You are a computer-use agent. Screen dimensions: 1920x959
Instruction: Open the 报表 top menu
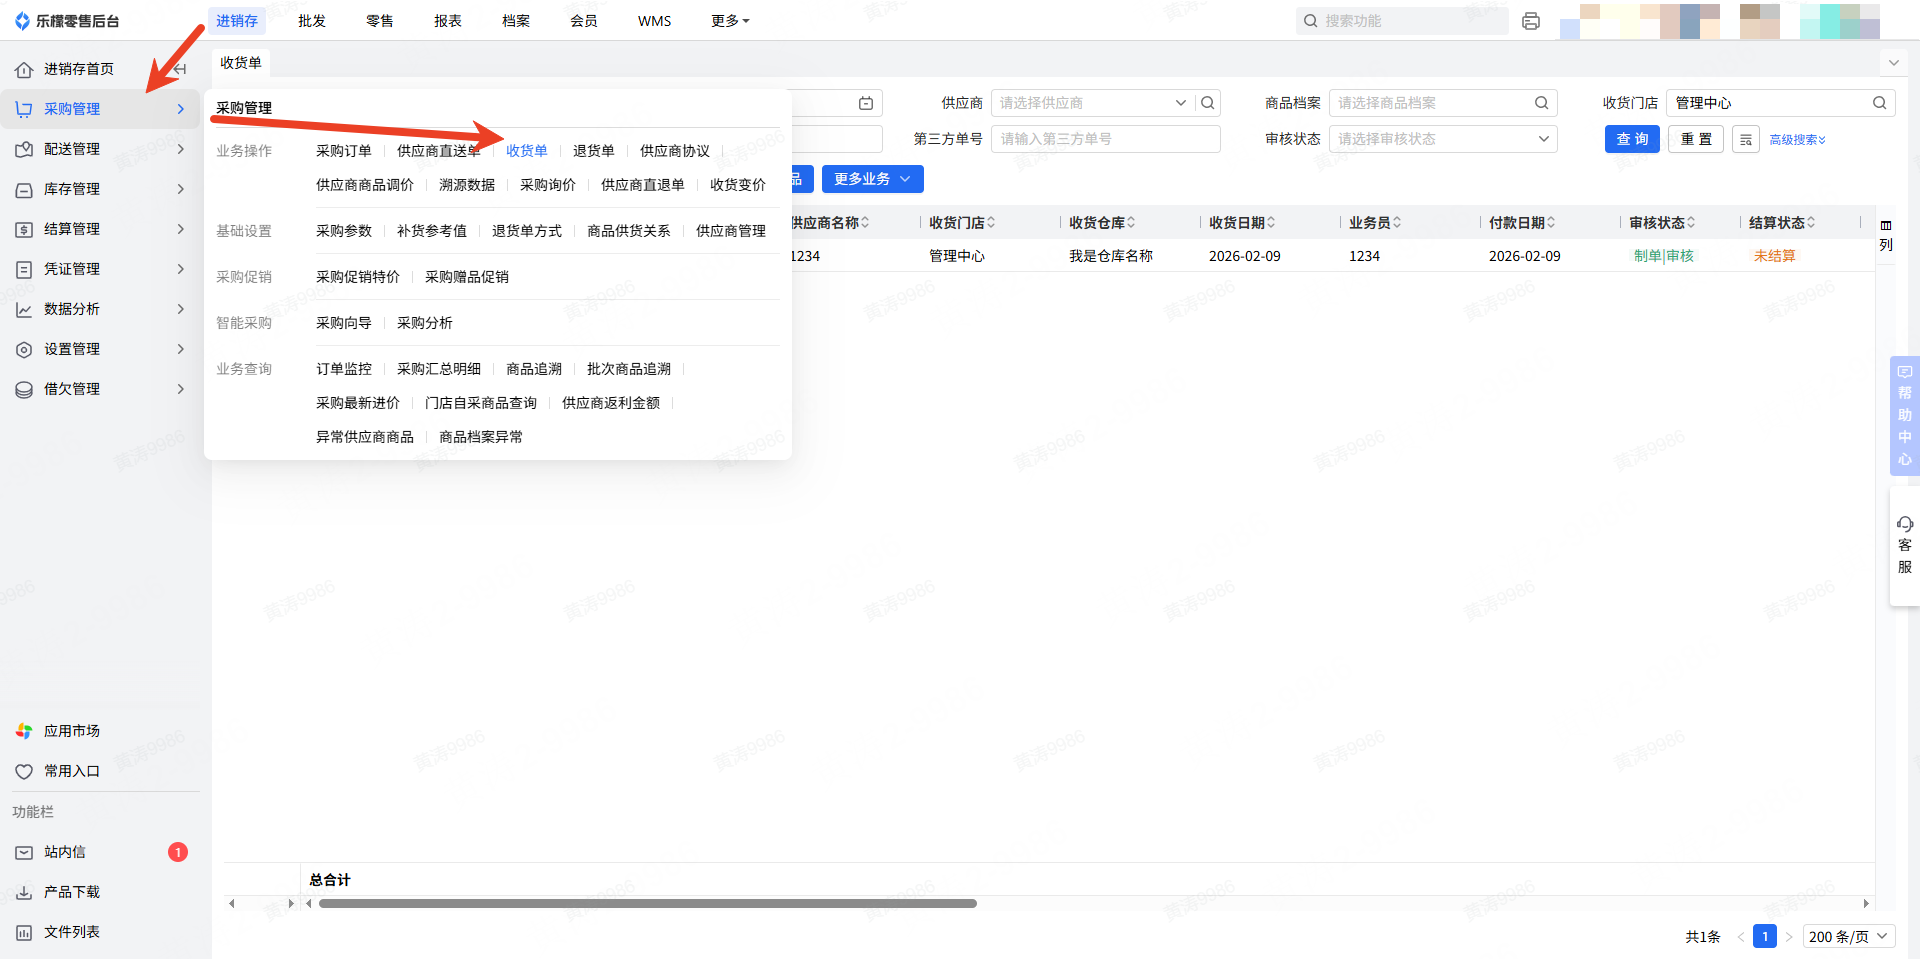(448, 21)
